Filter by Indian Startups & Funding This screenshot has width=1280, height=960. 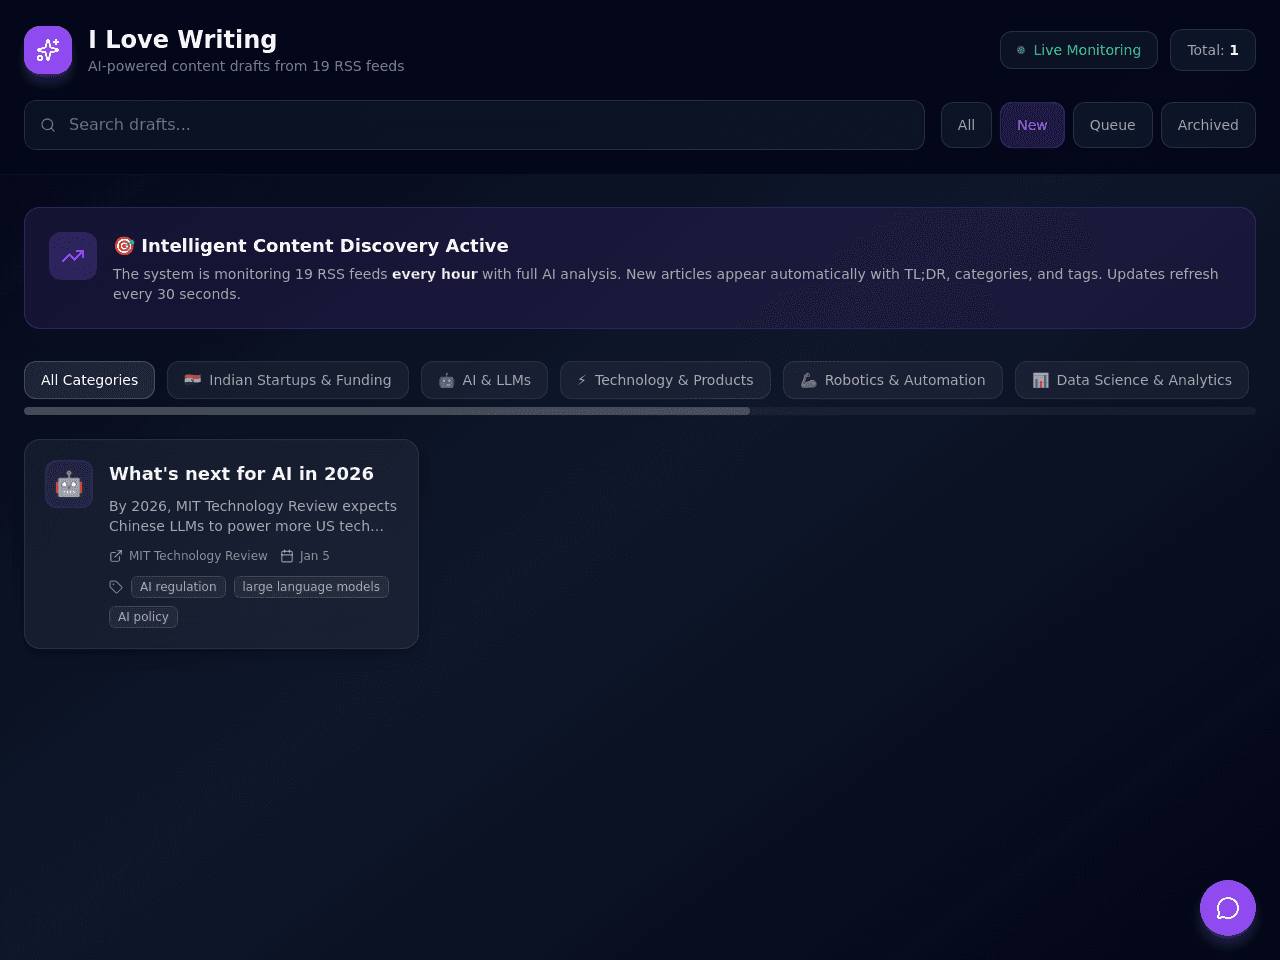tap(288, 380)
